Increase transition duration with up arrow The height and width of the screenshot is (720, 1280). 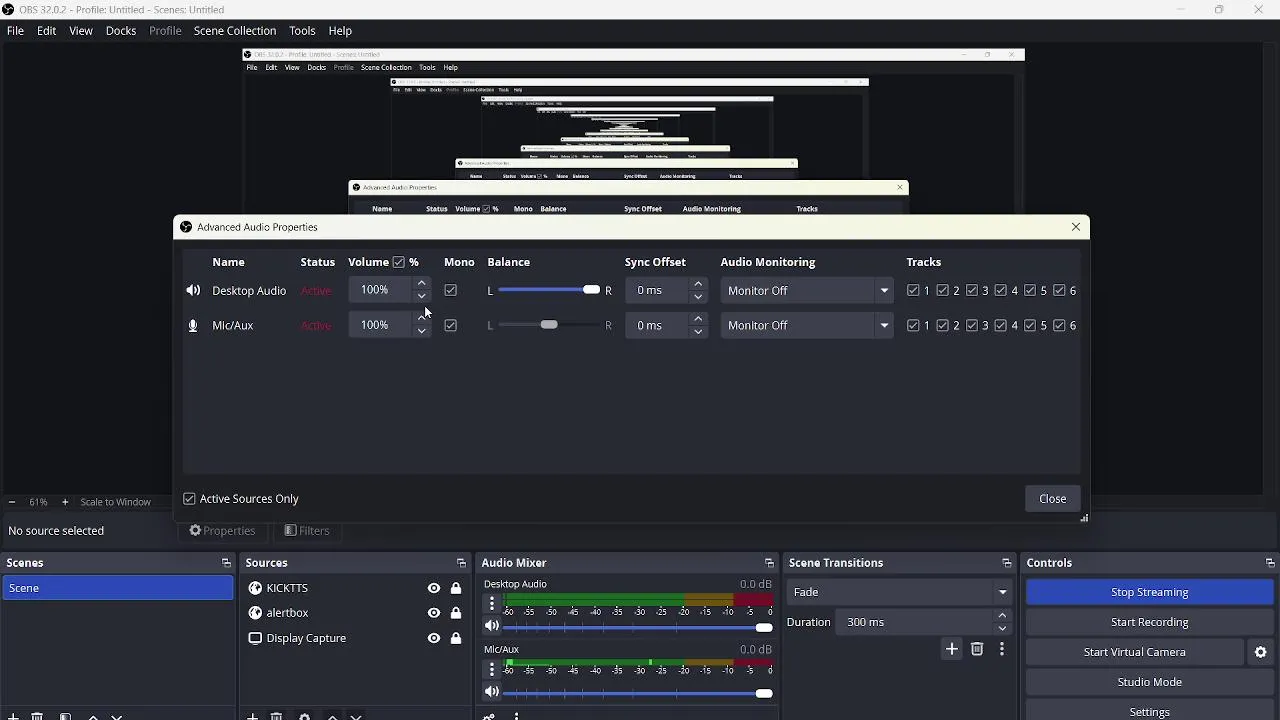tap(1003, 616)
